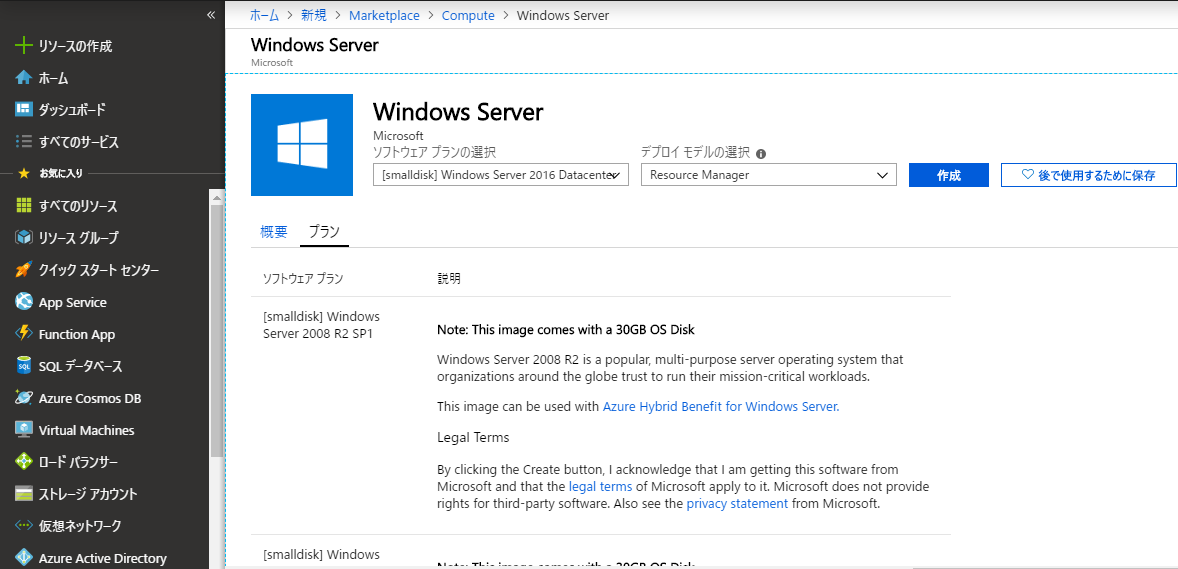The width and height of the screenshot is (1178, 569).
Task: Click the クイック スタート センター rocket icon
Action: (x=24, y=270)
